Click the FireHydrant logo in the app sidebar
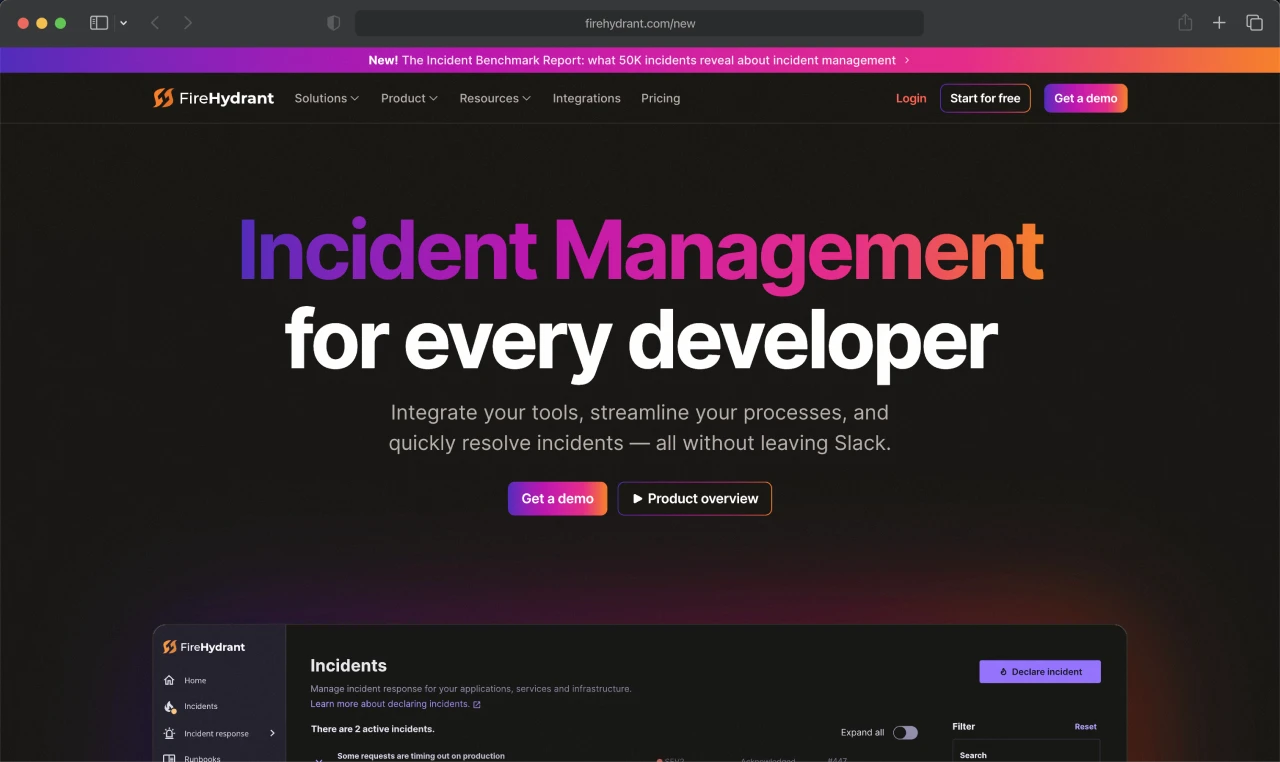The width and height of the screenshot is (1280, 762). [204, 647]
